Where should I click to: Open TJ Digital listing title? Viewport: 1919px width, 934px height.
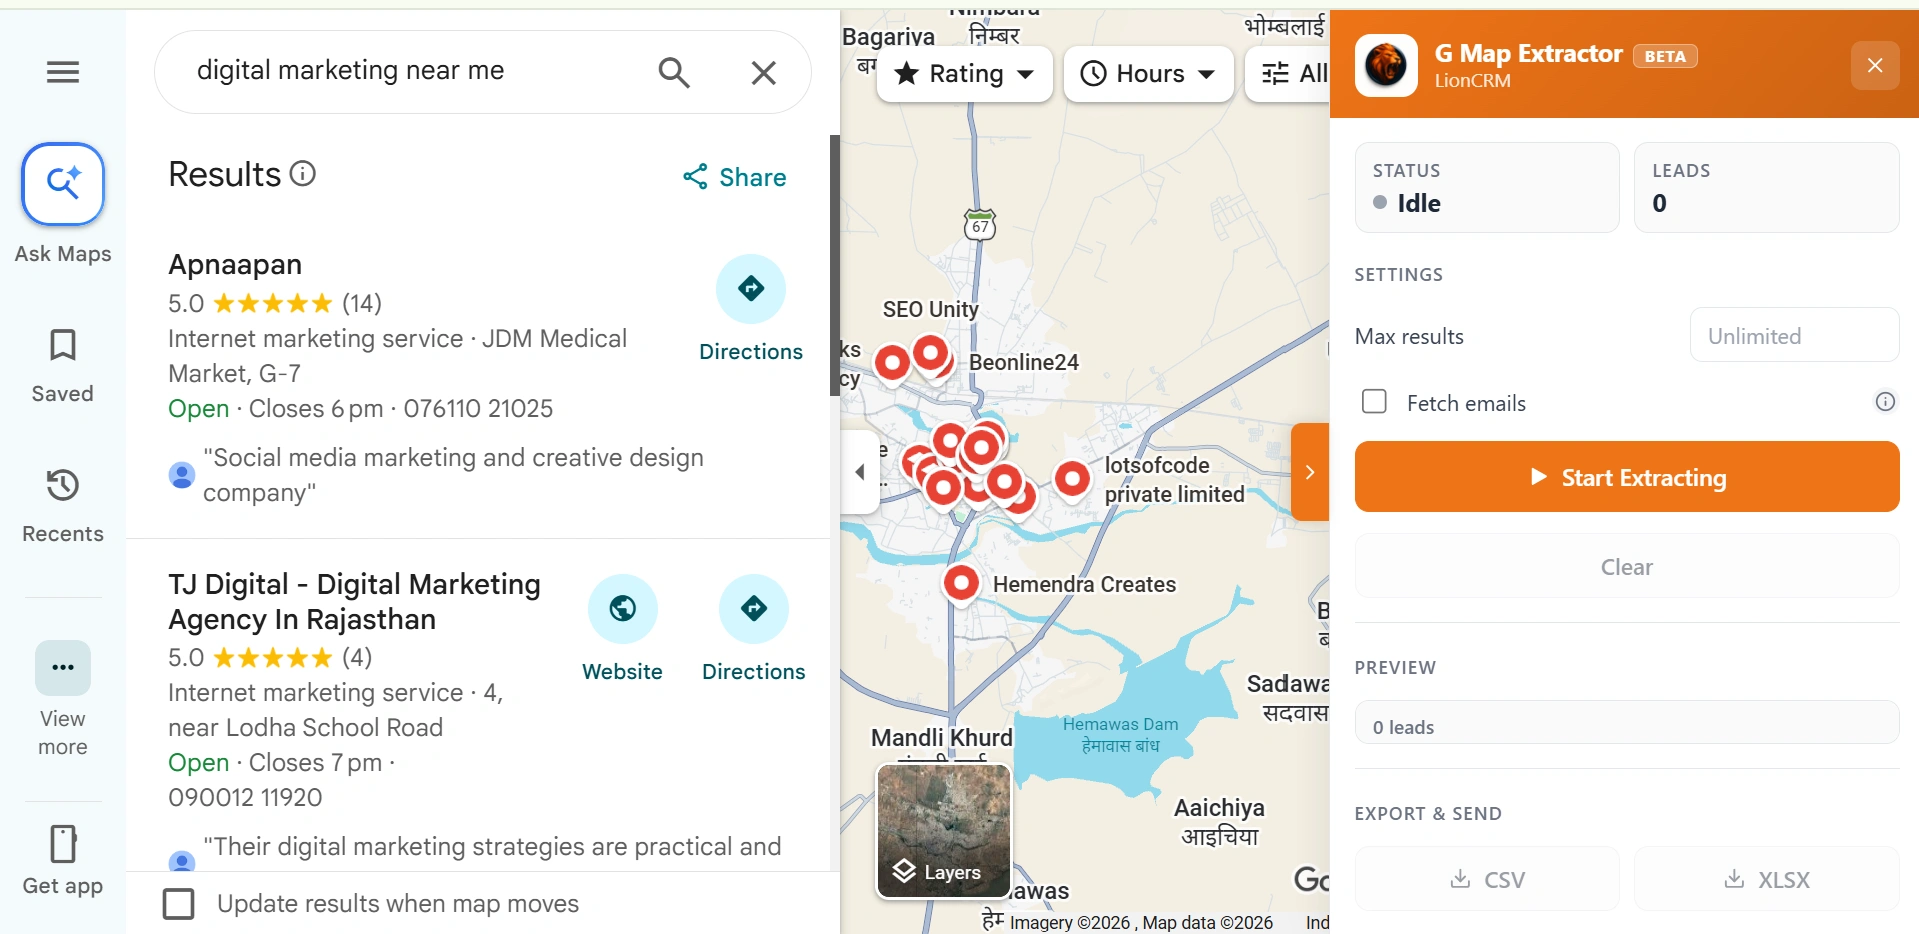(x=355, y=602)
